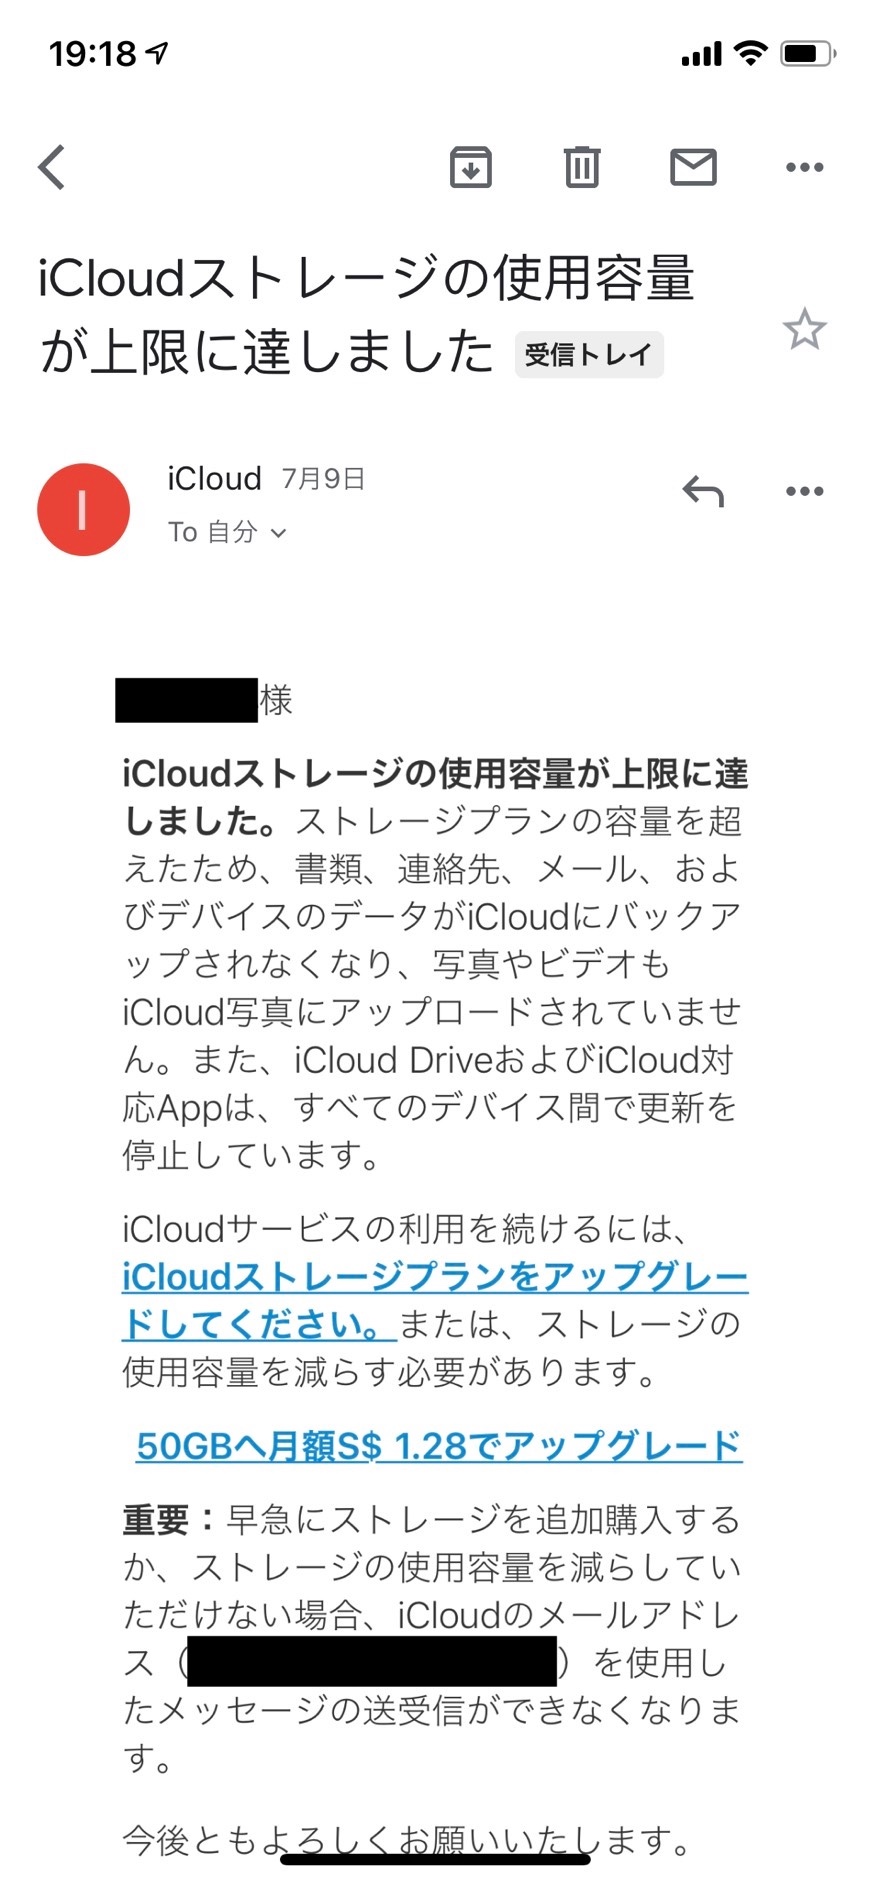Tap the iCloud sender name

coord(214,479)
